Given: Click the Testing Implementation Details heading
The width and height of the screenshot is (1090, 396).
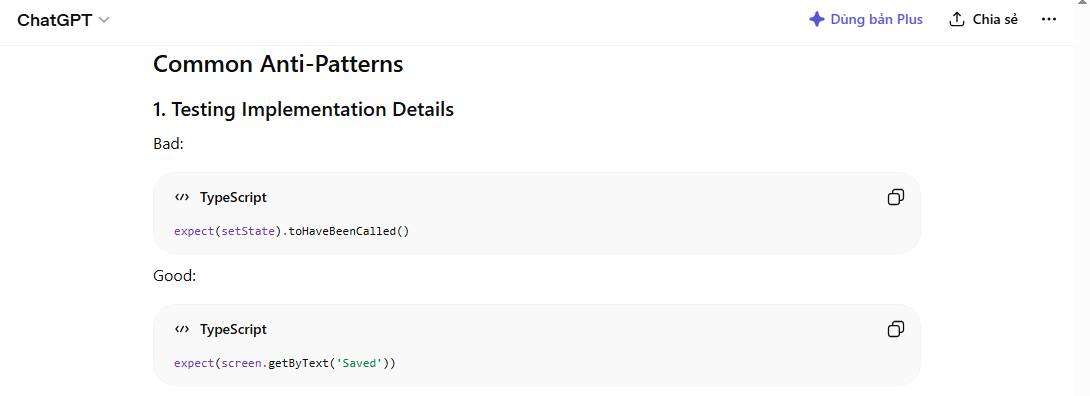Looking at the screenshot, I should tap(303, 109).
